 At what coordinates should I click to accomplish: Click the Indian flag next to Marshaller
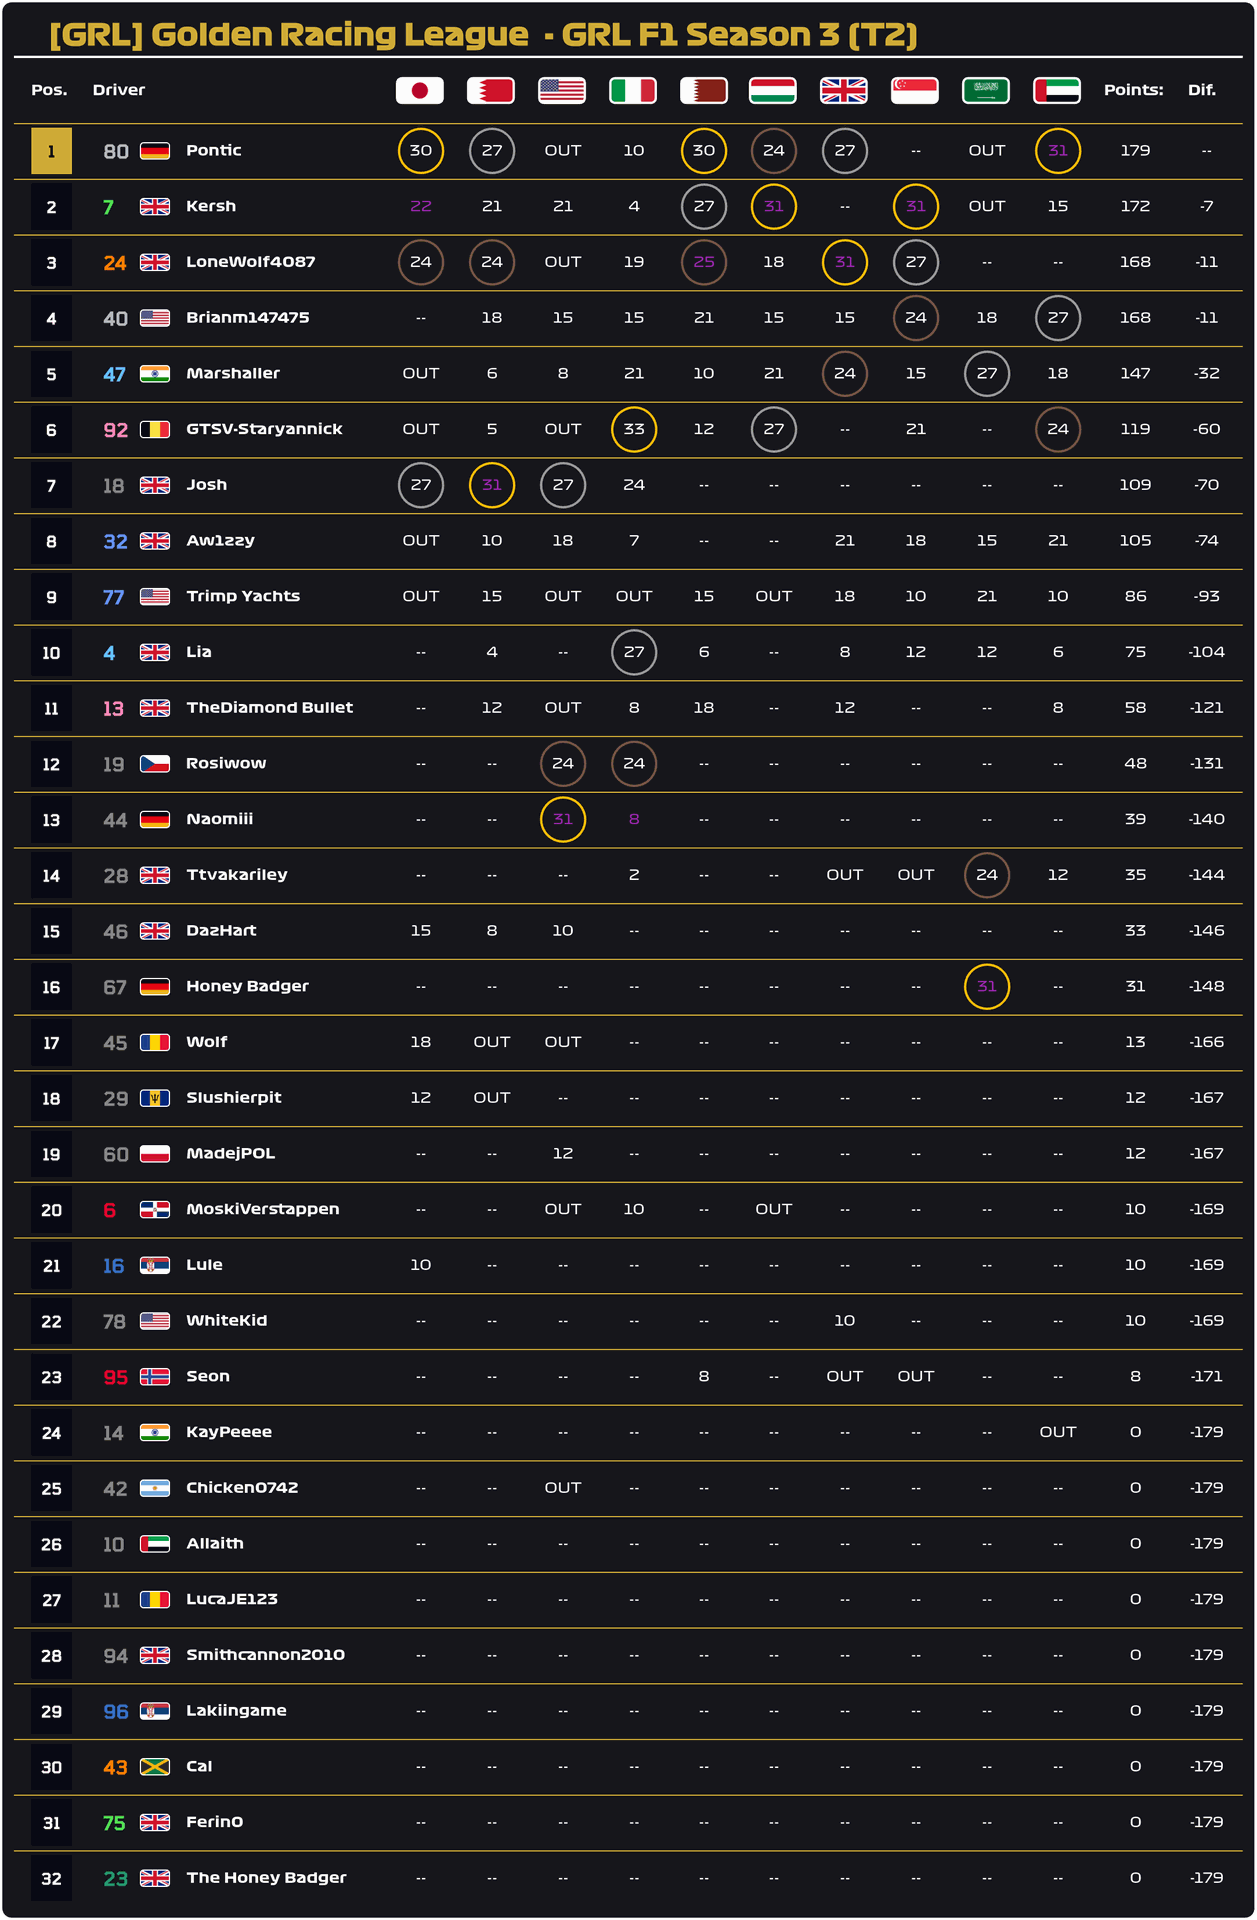pyautogui.click(x=155, y=374)
